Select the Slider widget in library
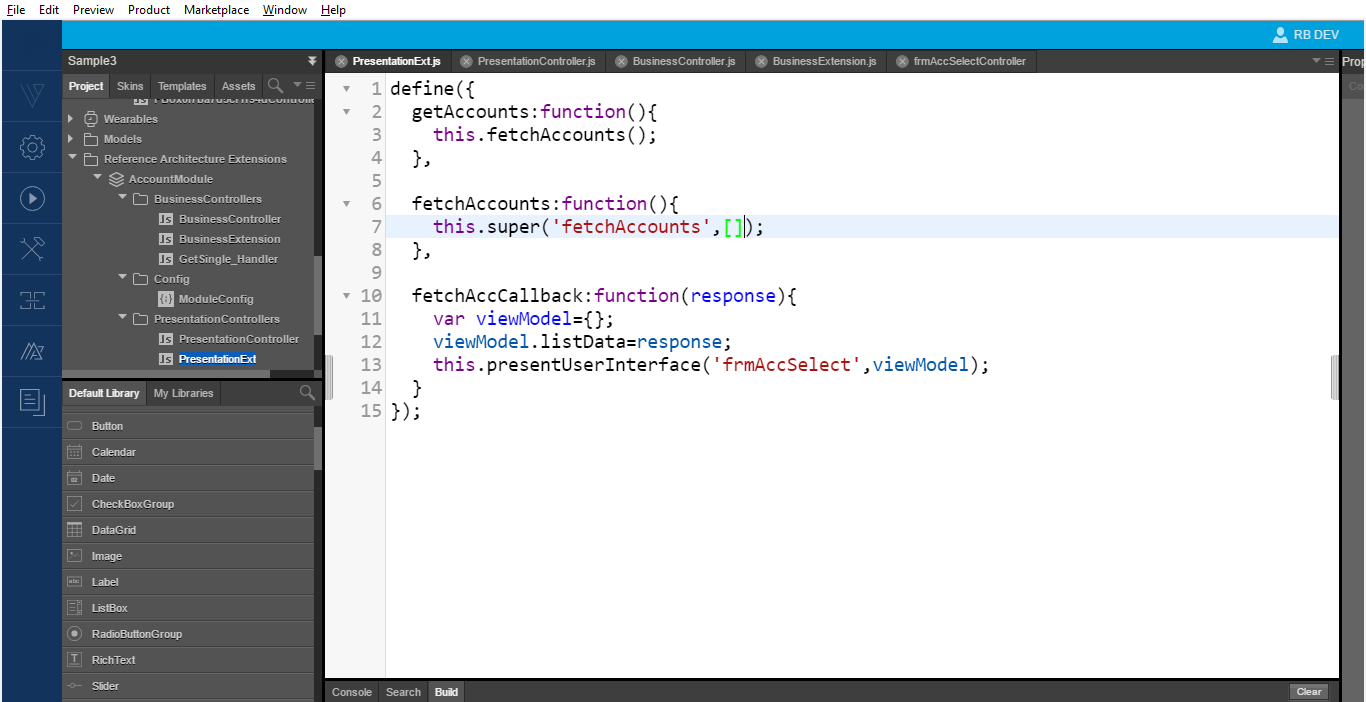The image size is (1366, 702). [x=188, y=686]
